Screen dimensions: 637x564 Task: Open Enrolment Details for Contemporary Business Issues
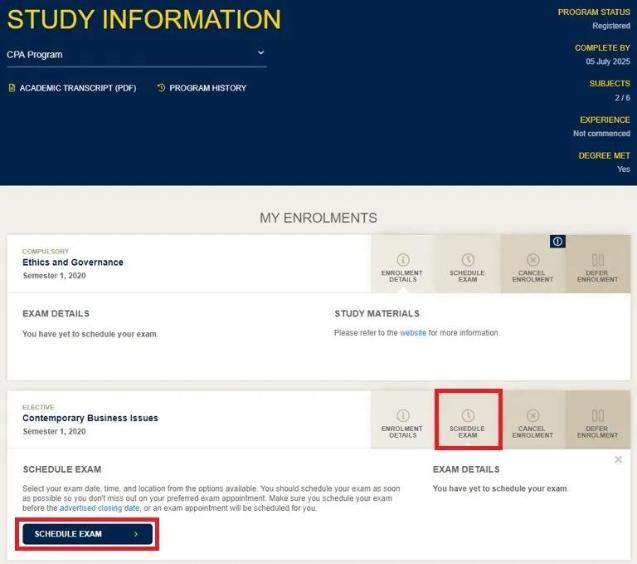click(402, 420)
